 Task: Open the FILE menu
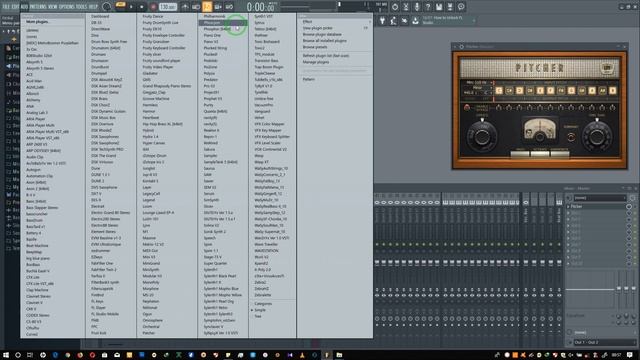point(6,7)
